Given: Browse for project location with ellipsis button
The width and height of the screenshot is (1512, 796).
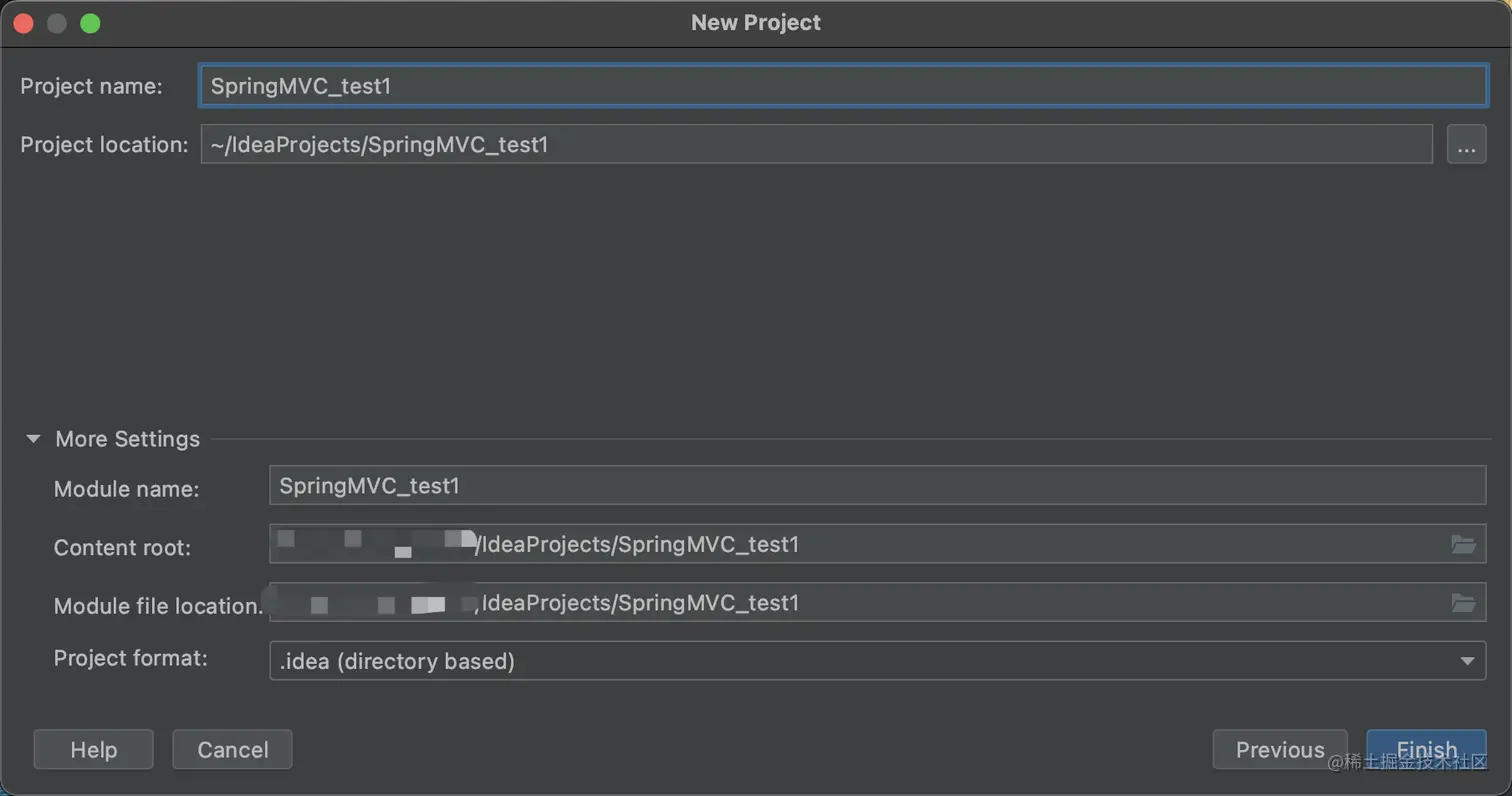Looking at the screenshot, I should (x=1466, y=145).
